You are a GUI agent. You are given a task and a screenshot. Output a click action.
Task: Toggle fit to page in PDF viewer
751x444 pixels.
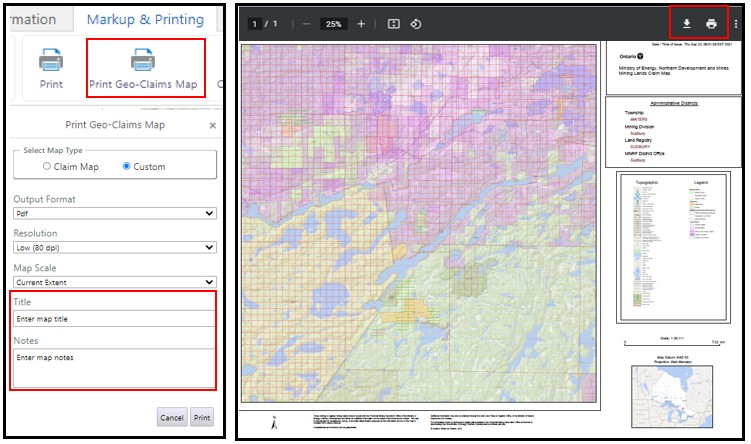pyautogui.click(x=394, y=24)
